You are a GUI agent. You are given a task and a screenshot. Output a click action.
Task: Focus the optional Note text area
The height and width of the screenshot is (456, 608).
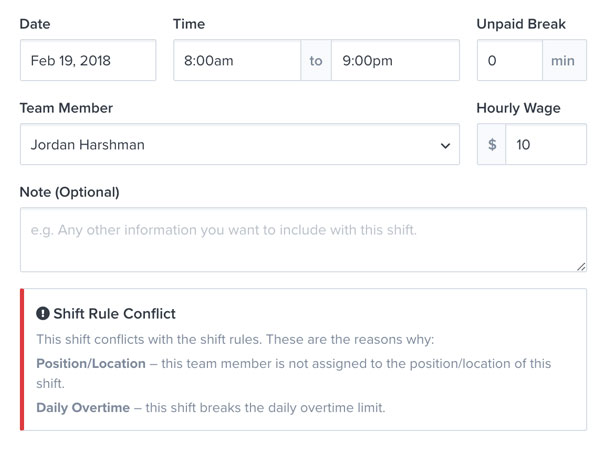[303, 240]
